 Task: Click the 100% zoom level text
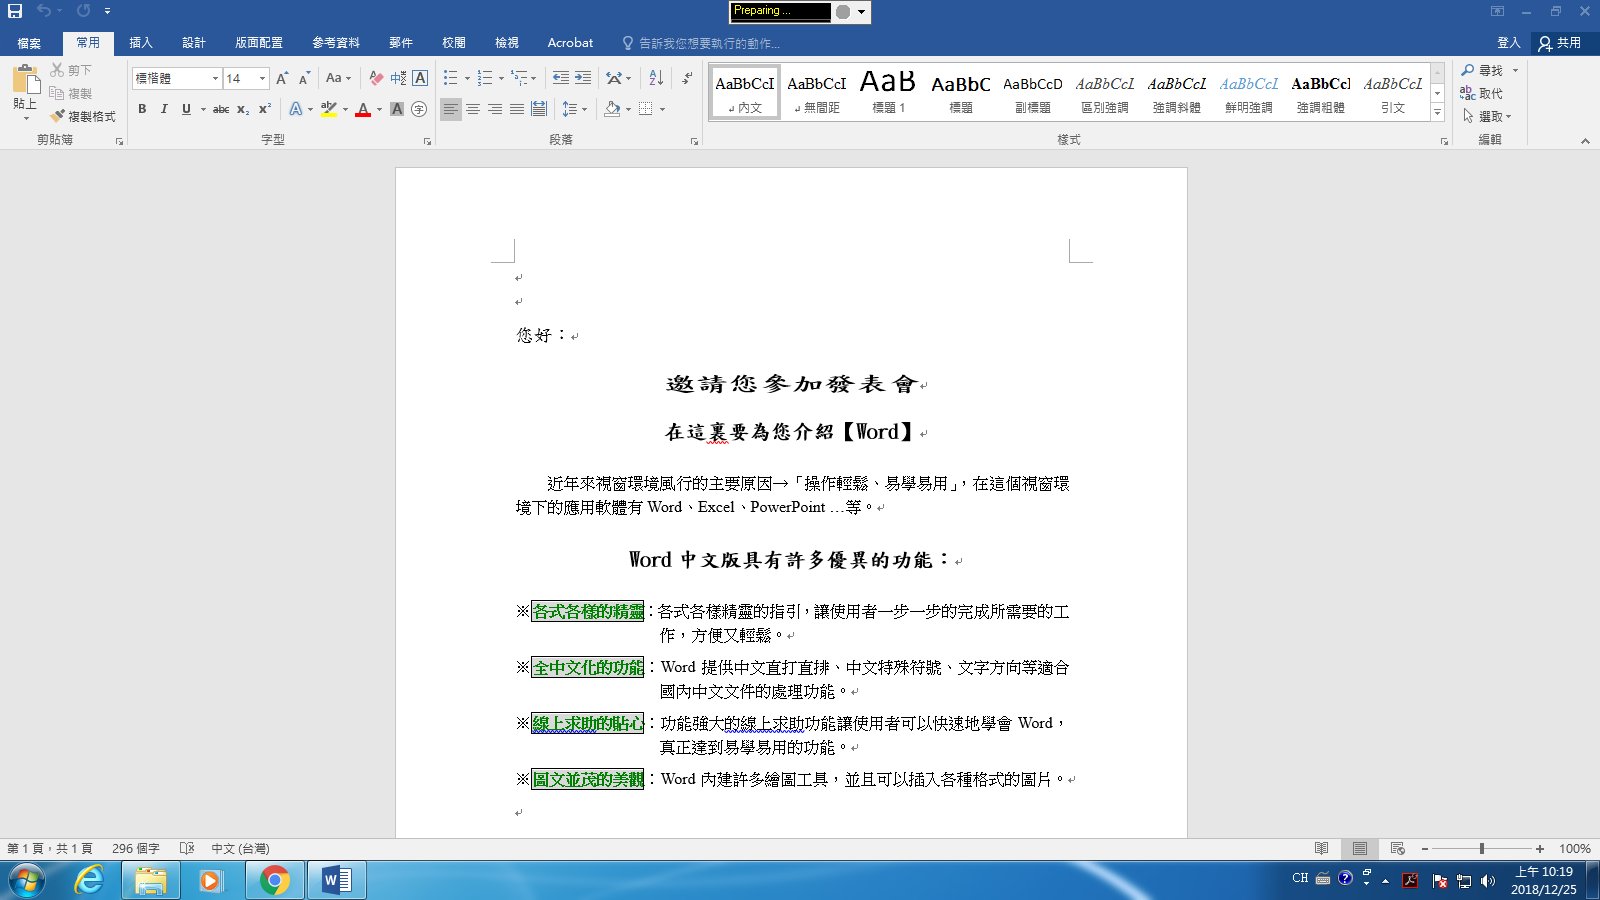coord(1575,848)
